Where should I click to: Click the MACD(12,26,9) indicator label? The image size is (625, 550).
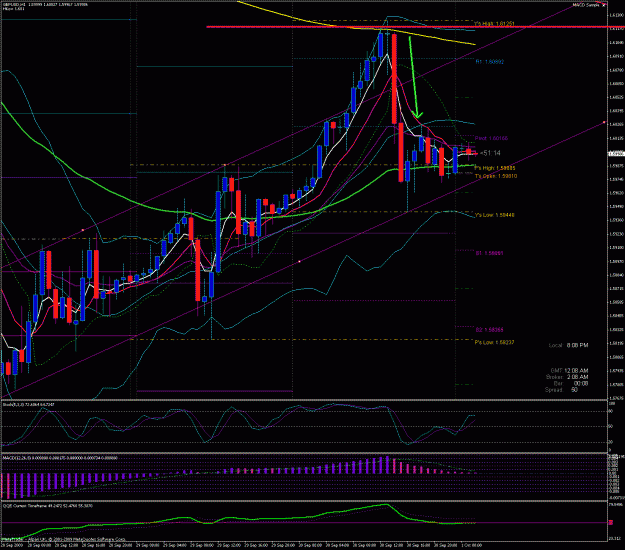[60, 458]
